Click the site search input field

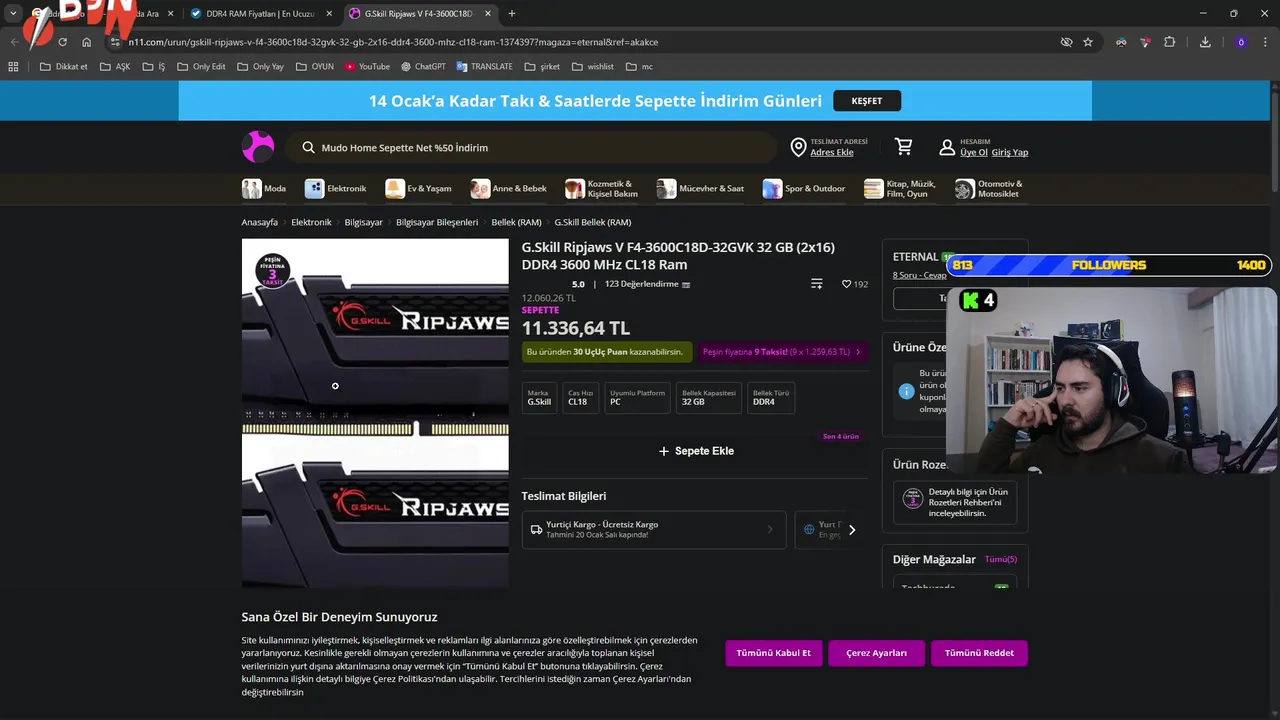tap(530, 147)
